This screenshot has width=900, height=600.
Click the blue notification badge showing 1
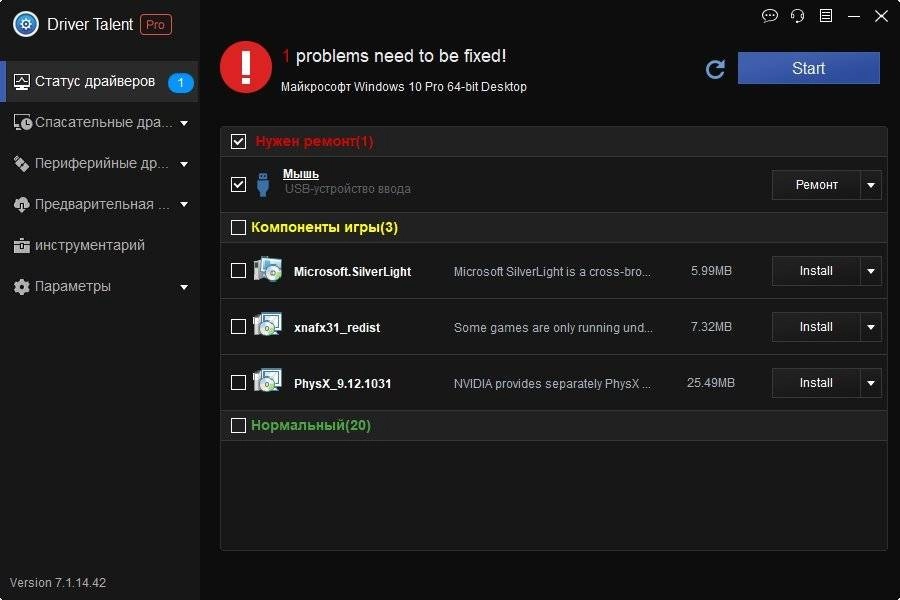180,83
